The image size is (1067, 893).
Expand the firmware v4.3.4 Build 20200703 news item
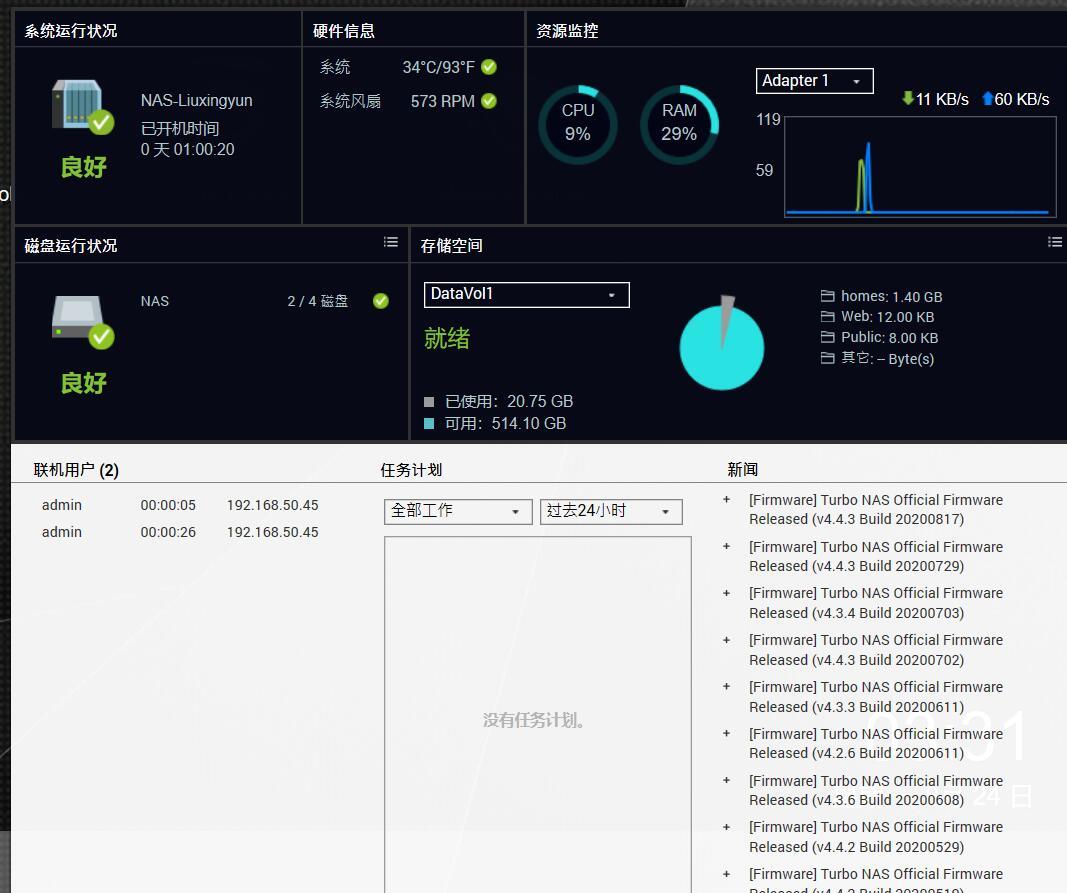(x=727, y=593)
